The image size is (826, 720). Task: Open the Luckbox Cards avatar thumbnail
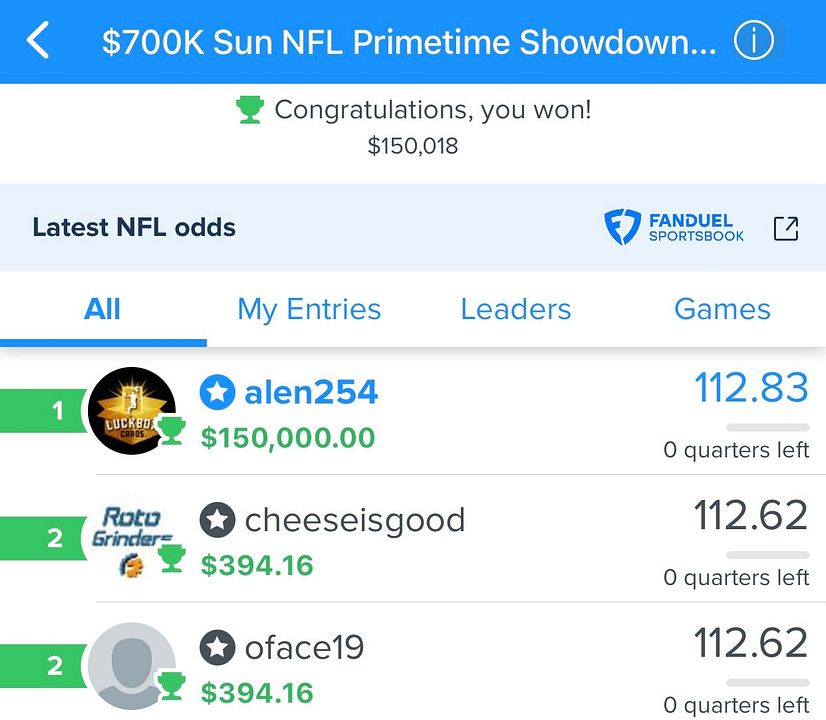tap(132, 411)
